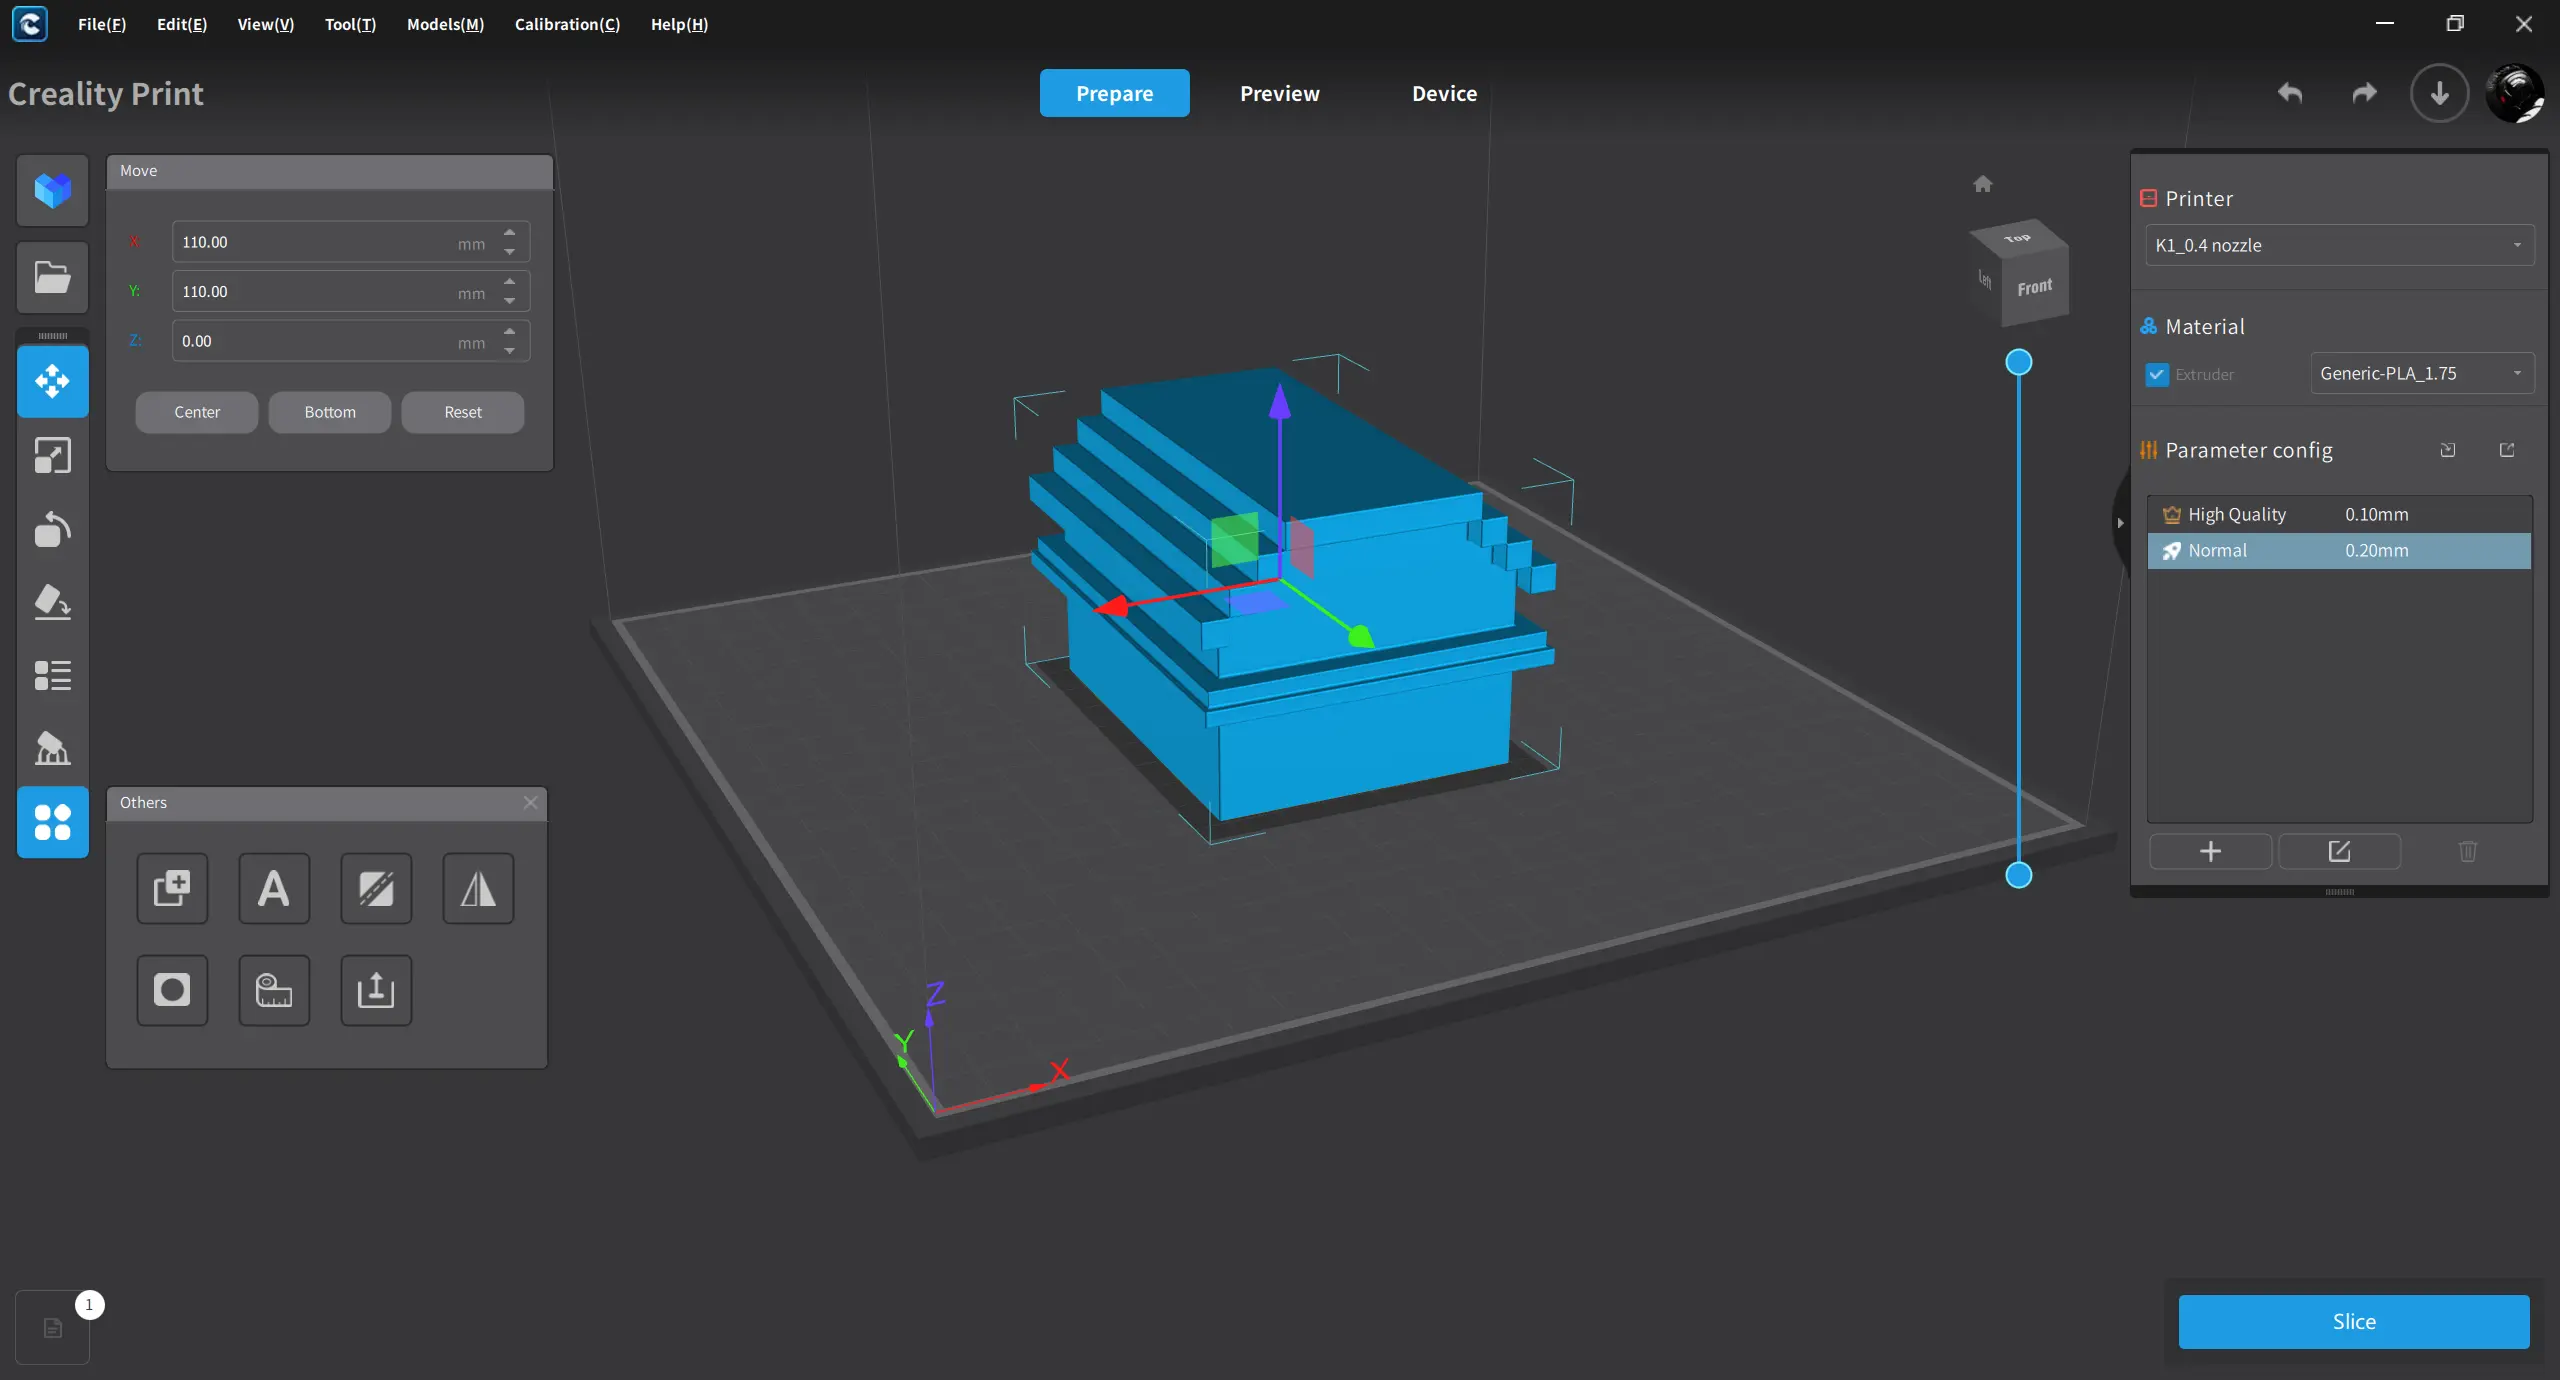
Task: Open the Help(H) menu
Action: 679,24
